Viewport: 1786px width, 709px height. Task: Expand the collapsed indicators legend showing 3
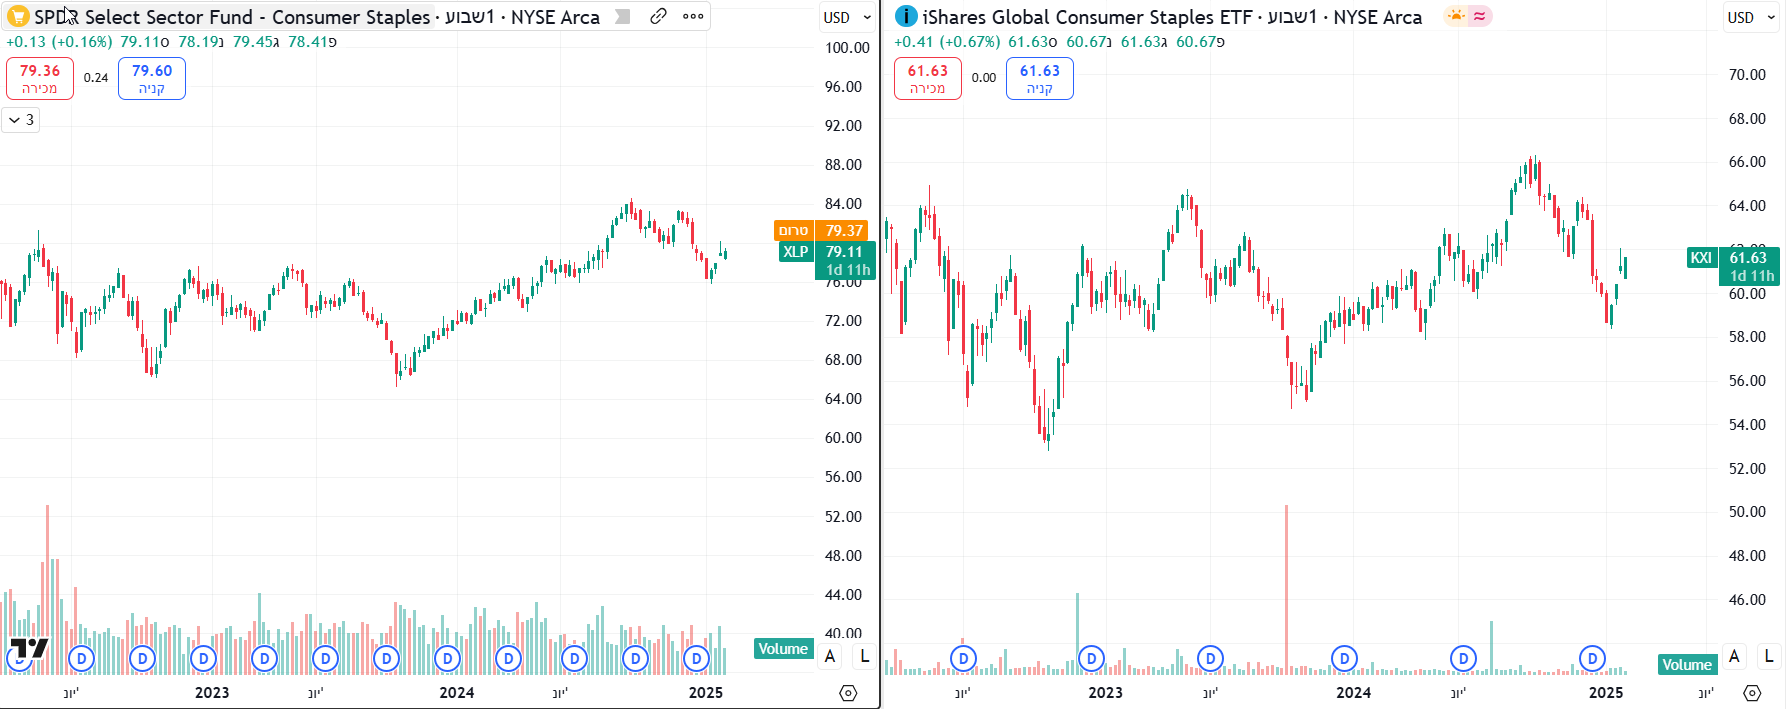[x=21, y=120]
